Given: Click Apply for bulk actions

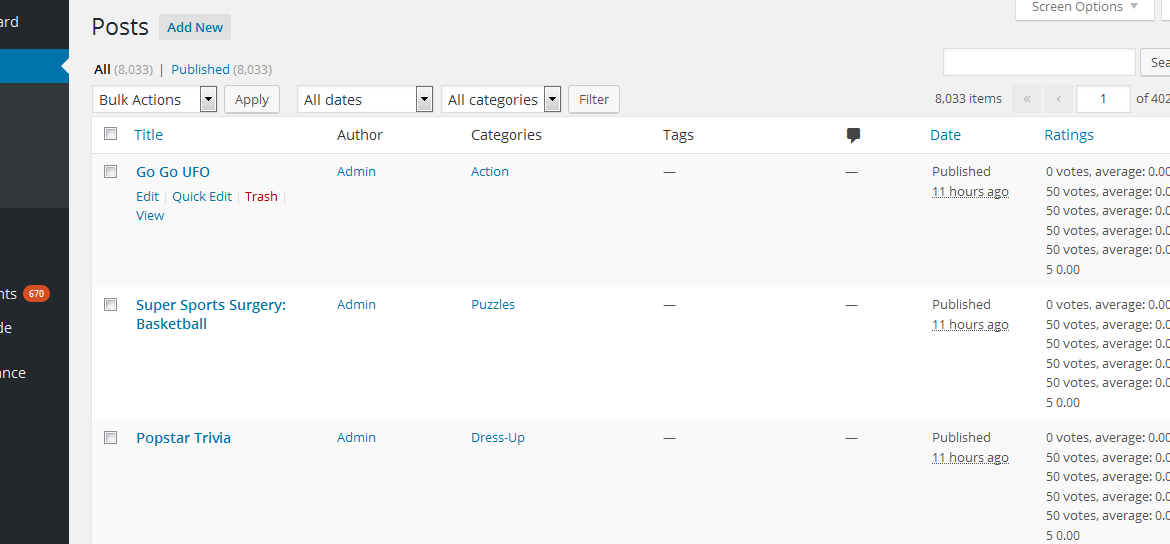Looking at the screenshot, I should pyautogui.click(x=252, y=99).
